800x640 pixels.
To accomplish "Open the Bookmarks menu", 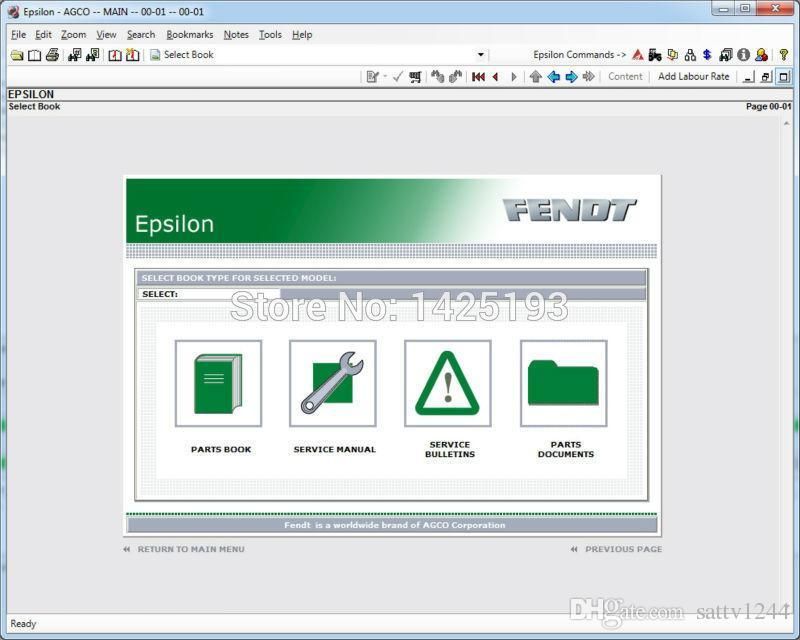I will pos(190,34).
